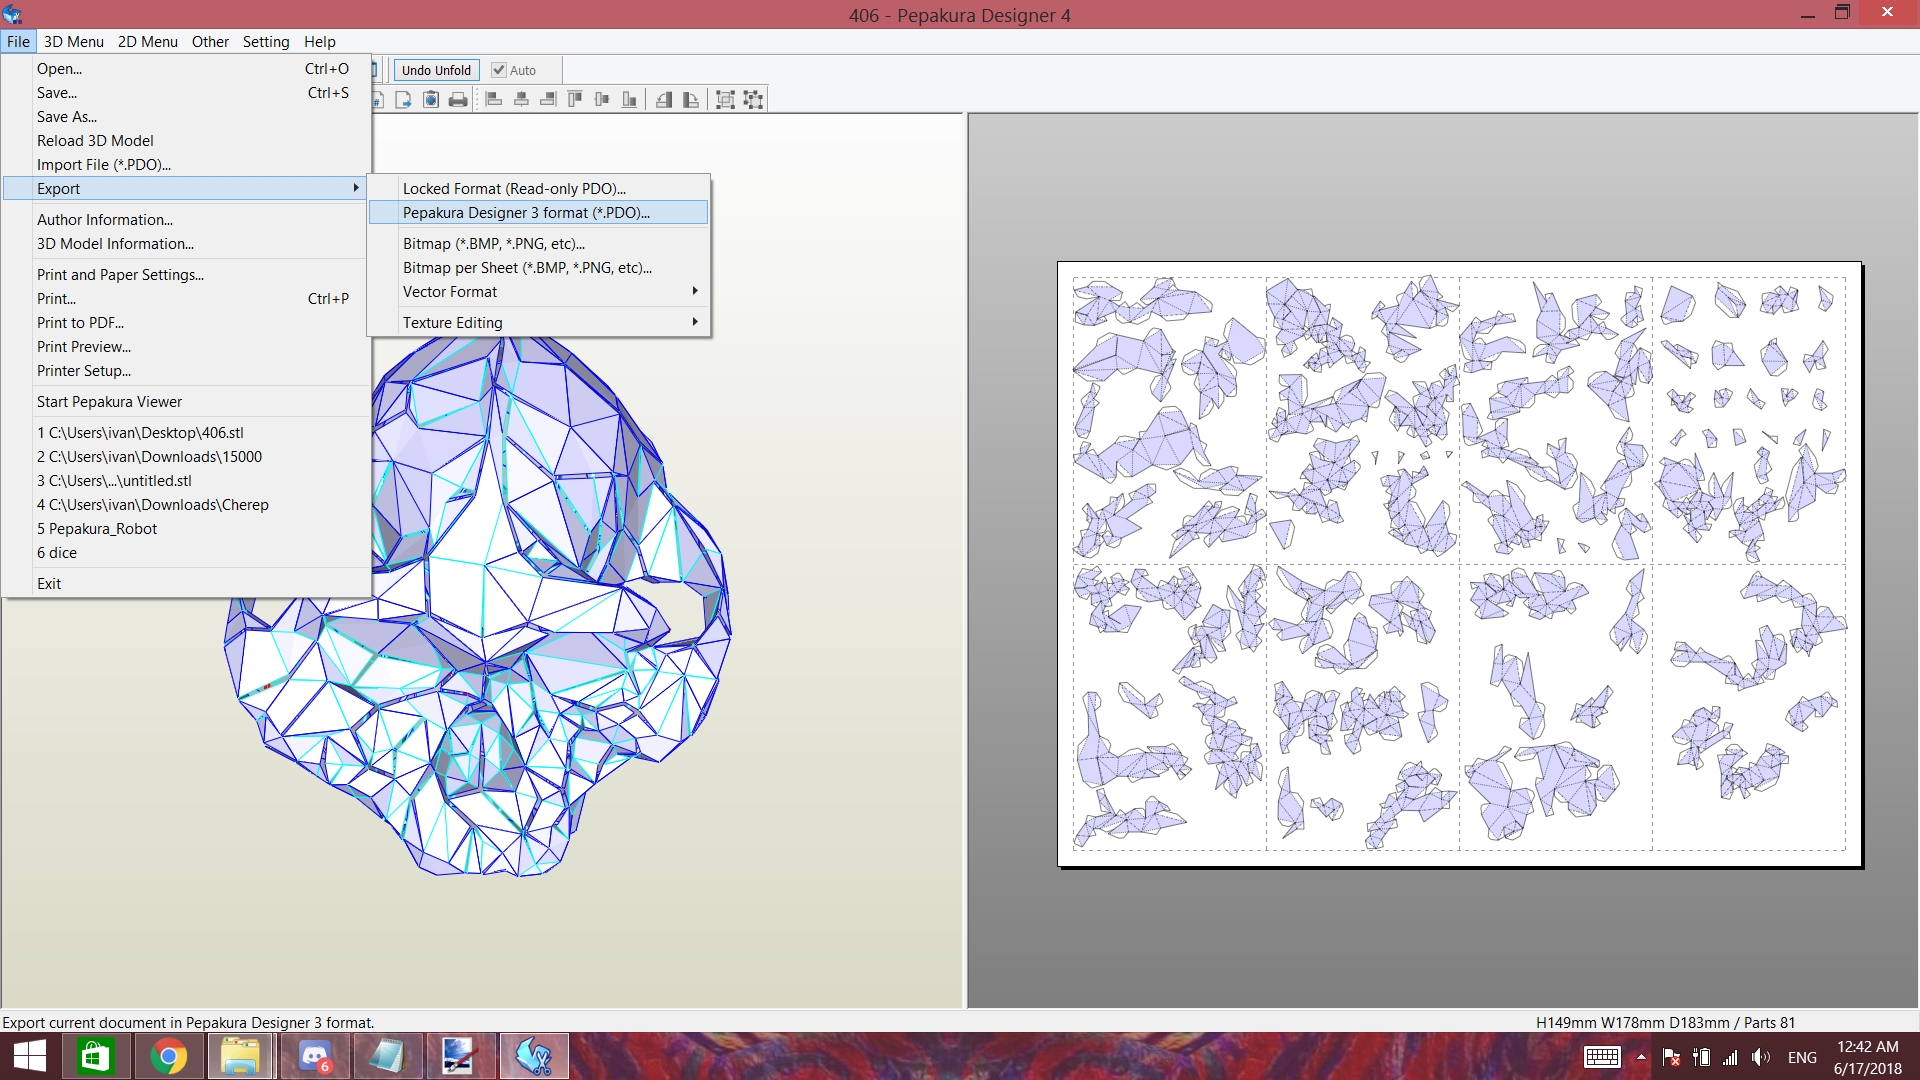Select Start Pepakura Viewer
Viewport: 1920px width, 1080px height.
point(186,401)
